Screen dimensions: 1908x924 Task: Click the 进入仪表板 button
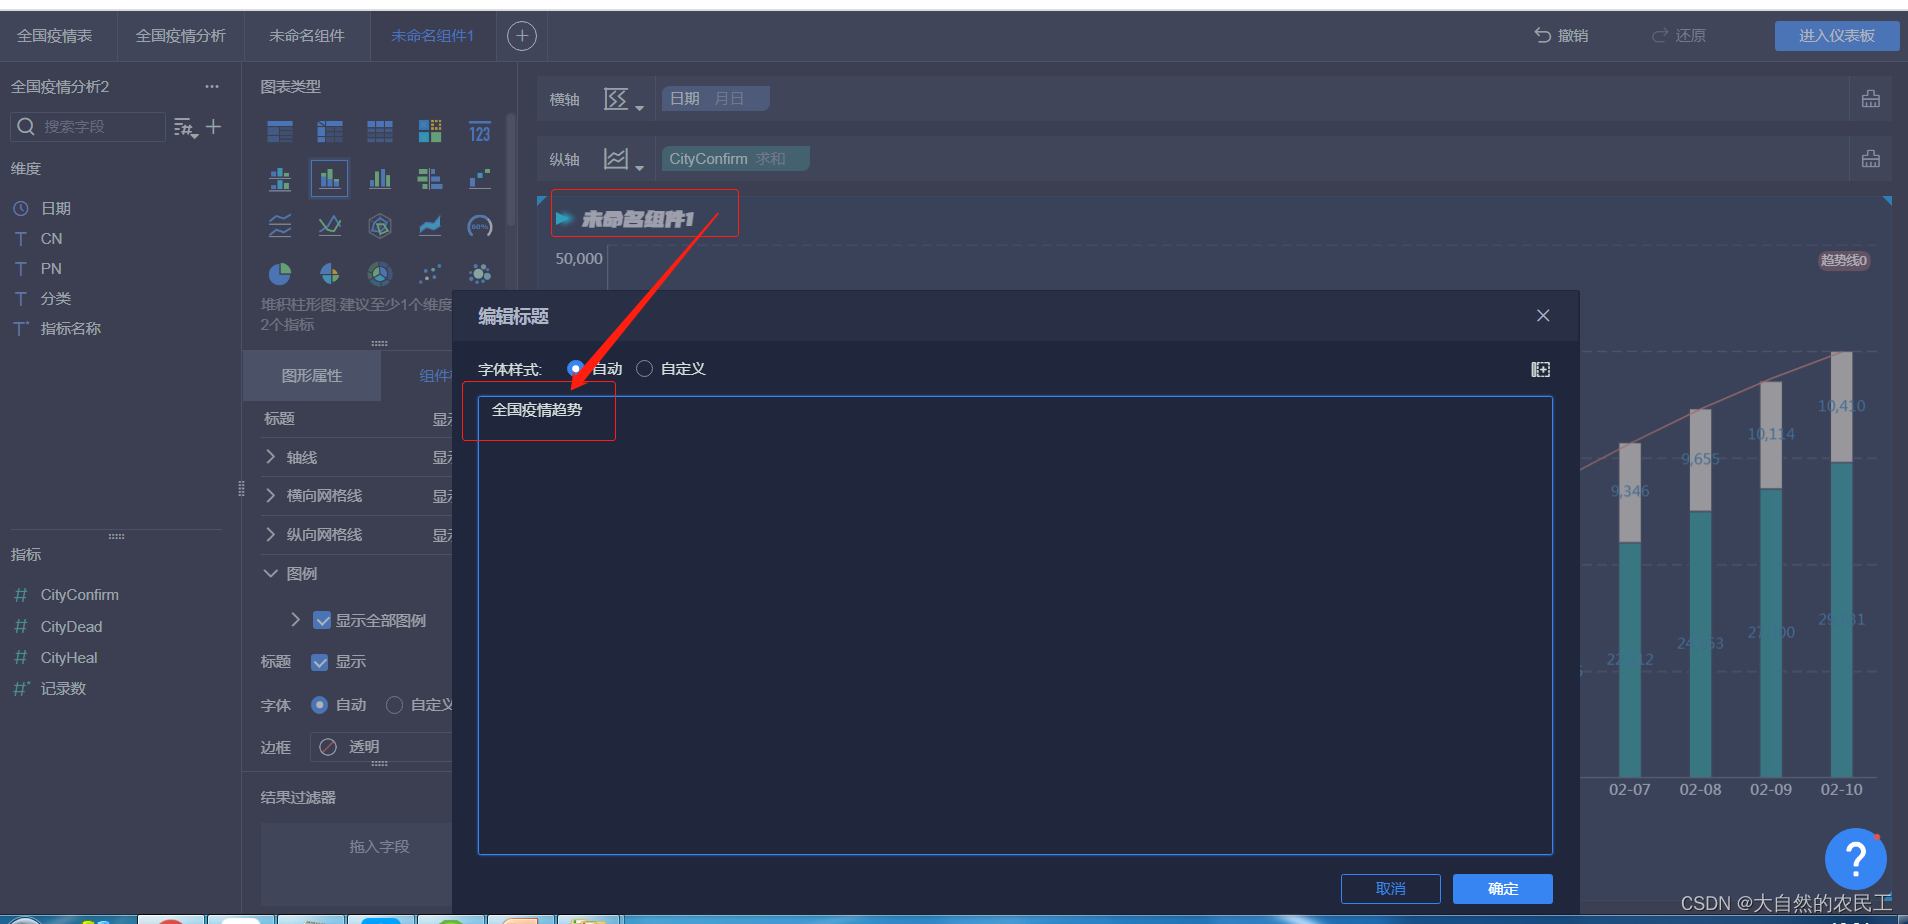pyautogui.click(x=1837, y=36)
